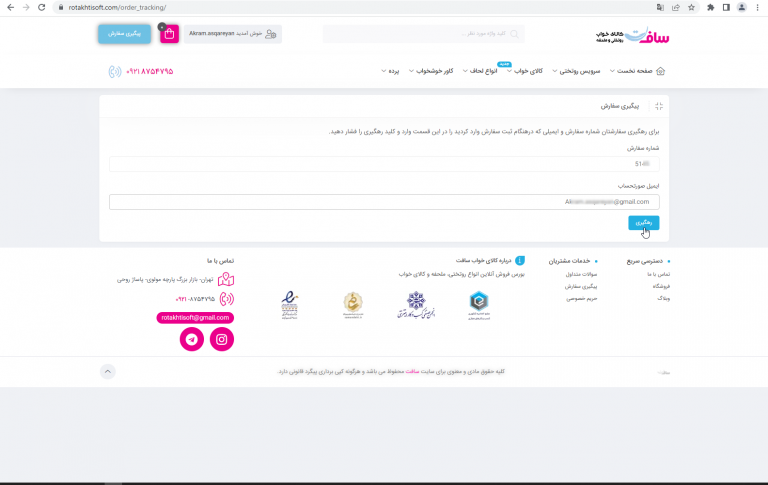Open the Instagram social icon
Image resolution: width=768 pixels, height=485 pixels.
(x=222, y=339)
